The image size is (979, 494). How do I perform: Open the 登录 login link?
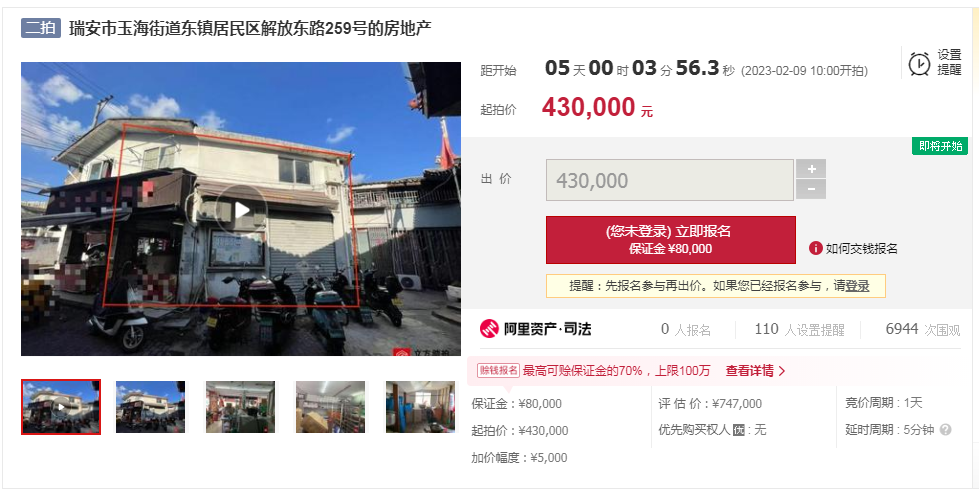point(857,286)
